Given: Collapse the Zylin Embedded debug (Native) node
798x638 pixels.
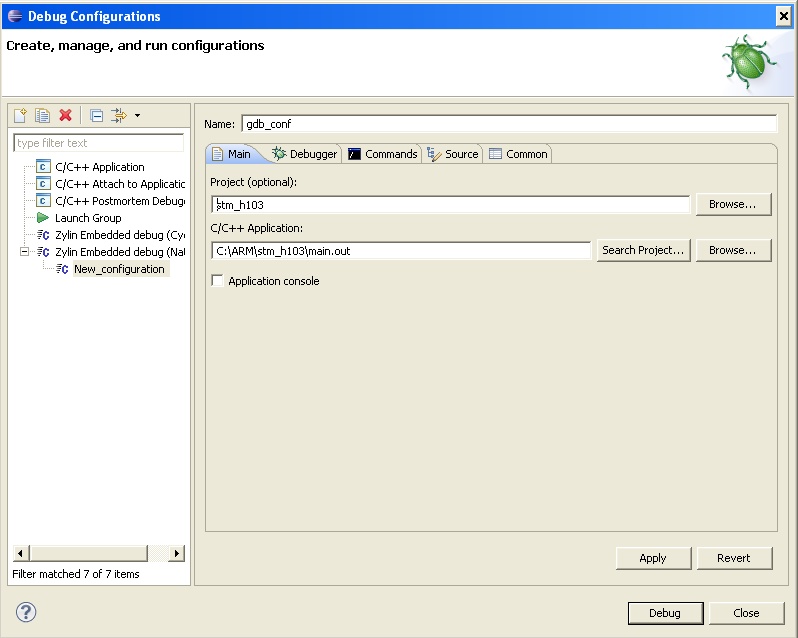Looking at the screenshot, I should (25, 252).
